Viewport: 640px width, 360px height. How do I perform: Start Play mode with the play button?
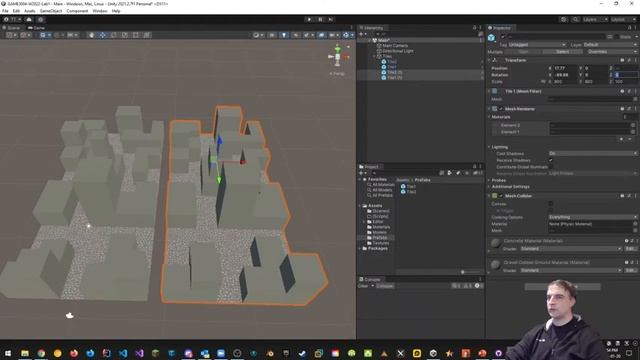309,19
